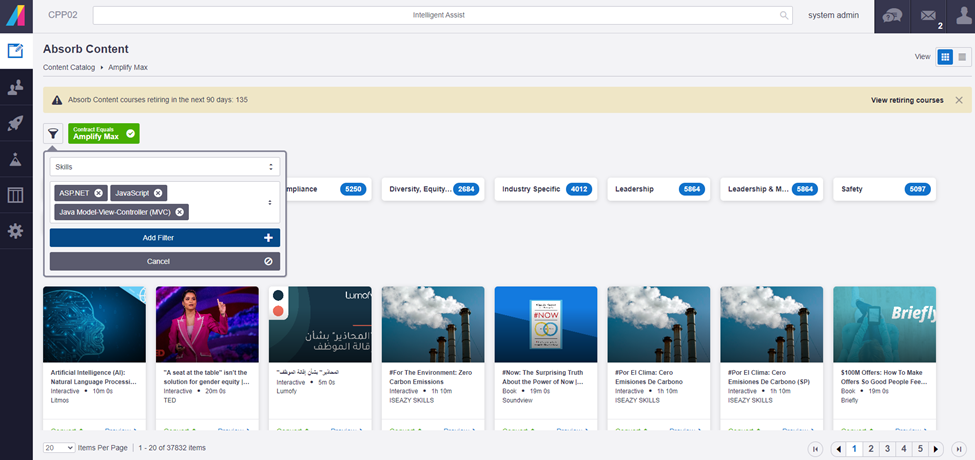This screenshot has width=975, height=460.
Task: Open Artificial Intelligence course thumbnail
Action: (95, 324)
